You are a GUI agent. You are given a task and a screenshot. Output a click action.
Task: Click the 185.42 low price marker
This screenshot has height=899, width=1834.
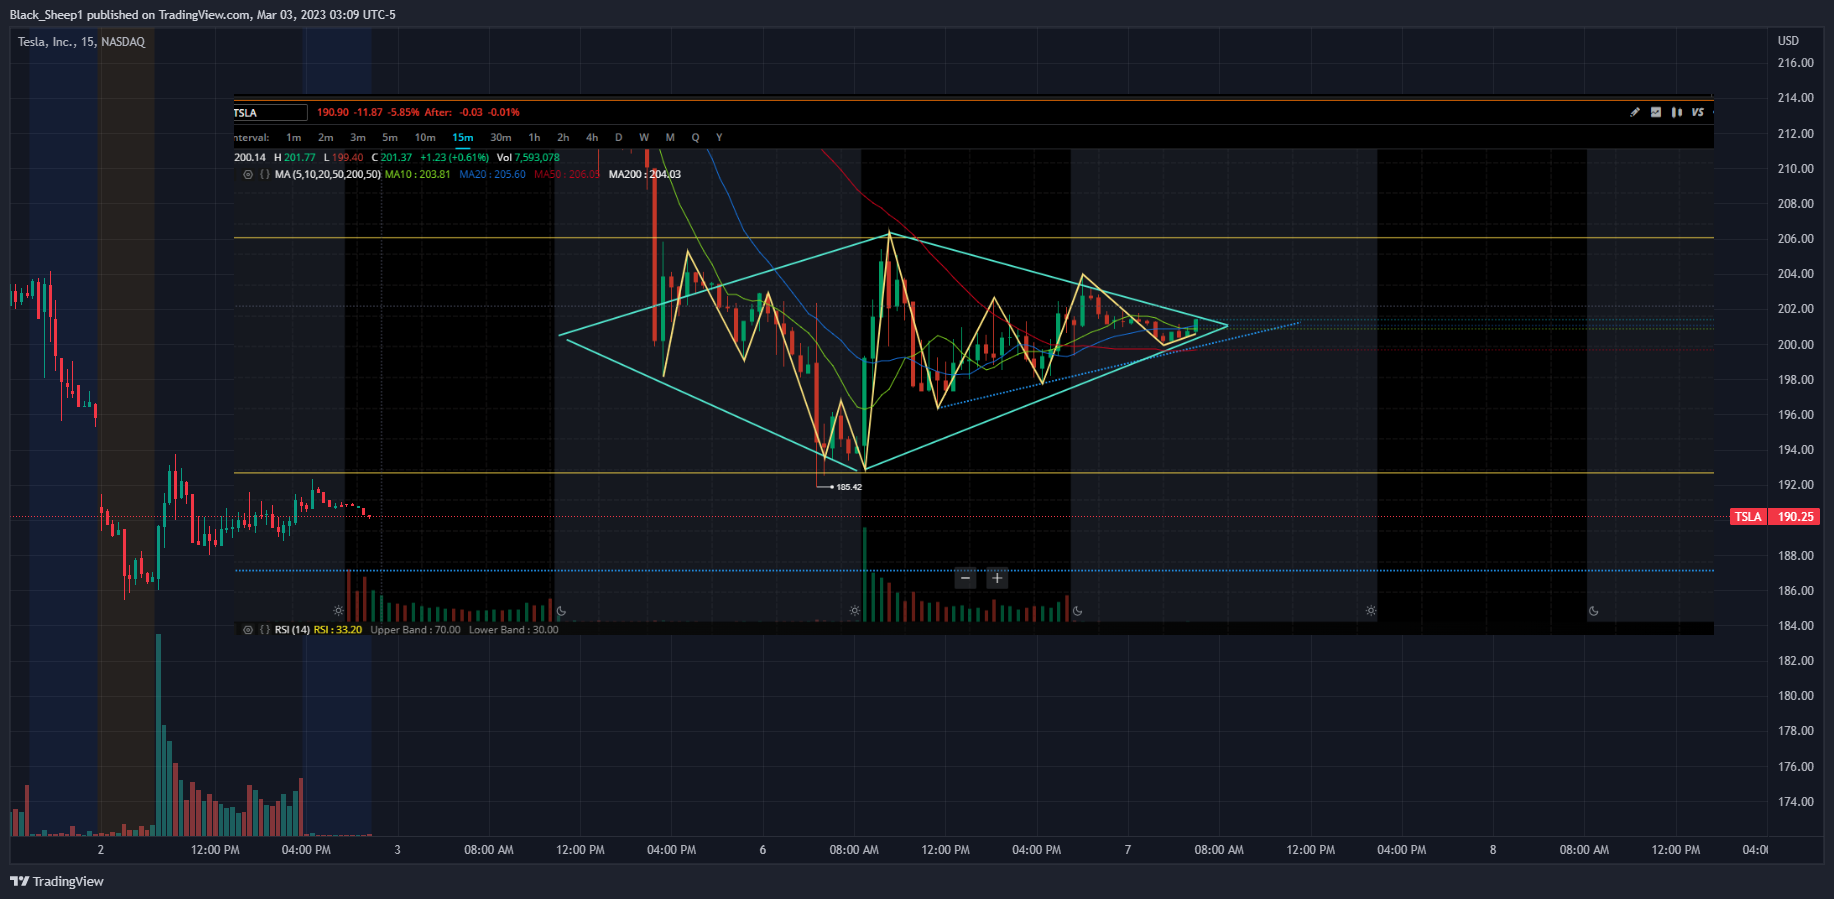click(849, 487)
